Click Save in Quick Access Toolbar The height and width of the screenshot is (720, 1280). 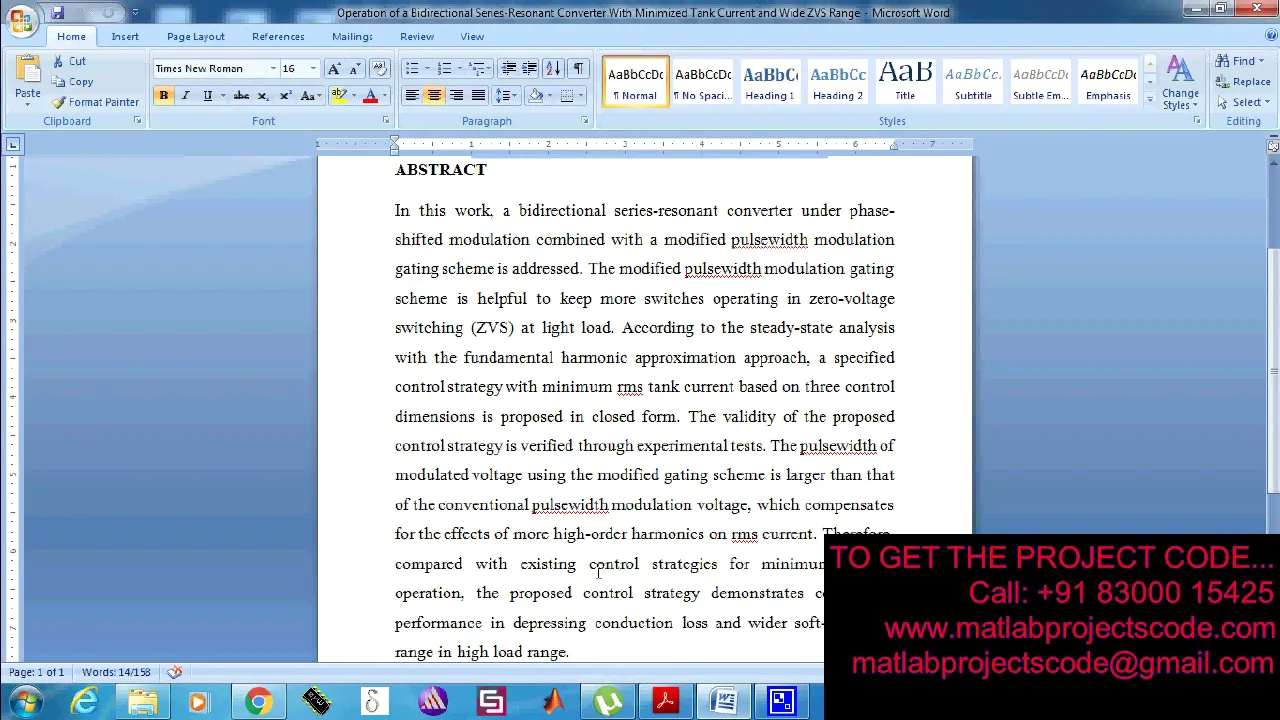(x=57, y=13)
